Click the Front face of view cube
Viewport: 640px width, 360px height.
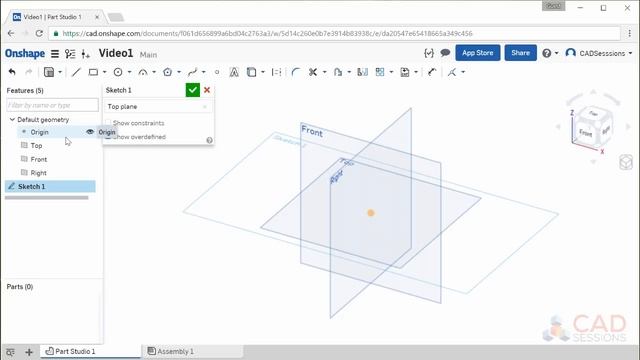point(585,132)
